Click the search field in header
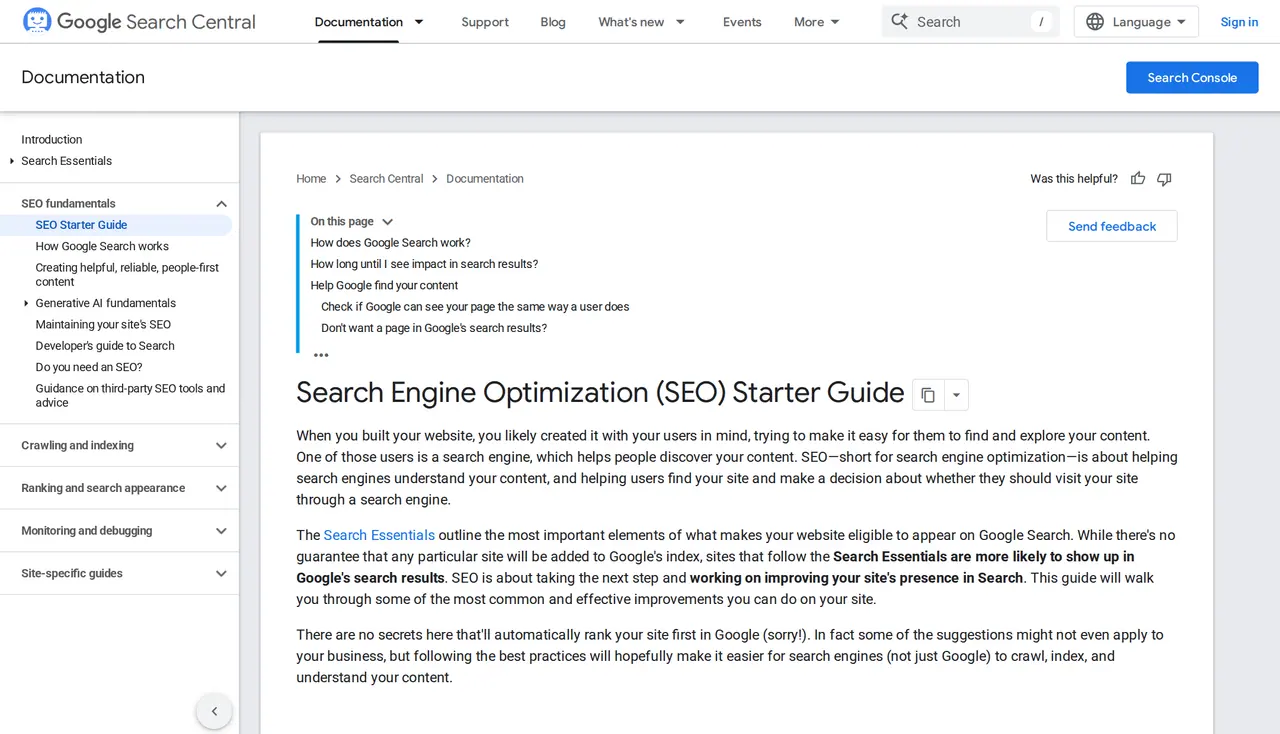 970,22
